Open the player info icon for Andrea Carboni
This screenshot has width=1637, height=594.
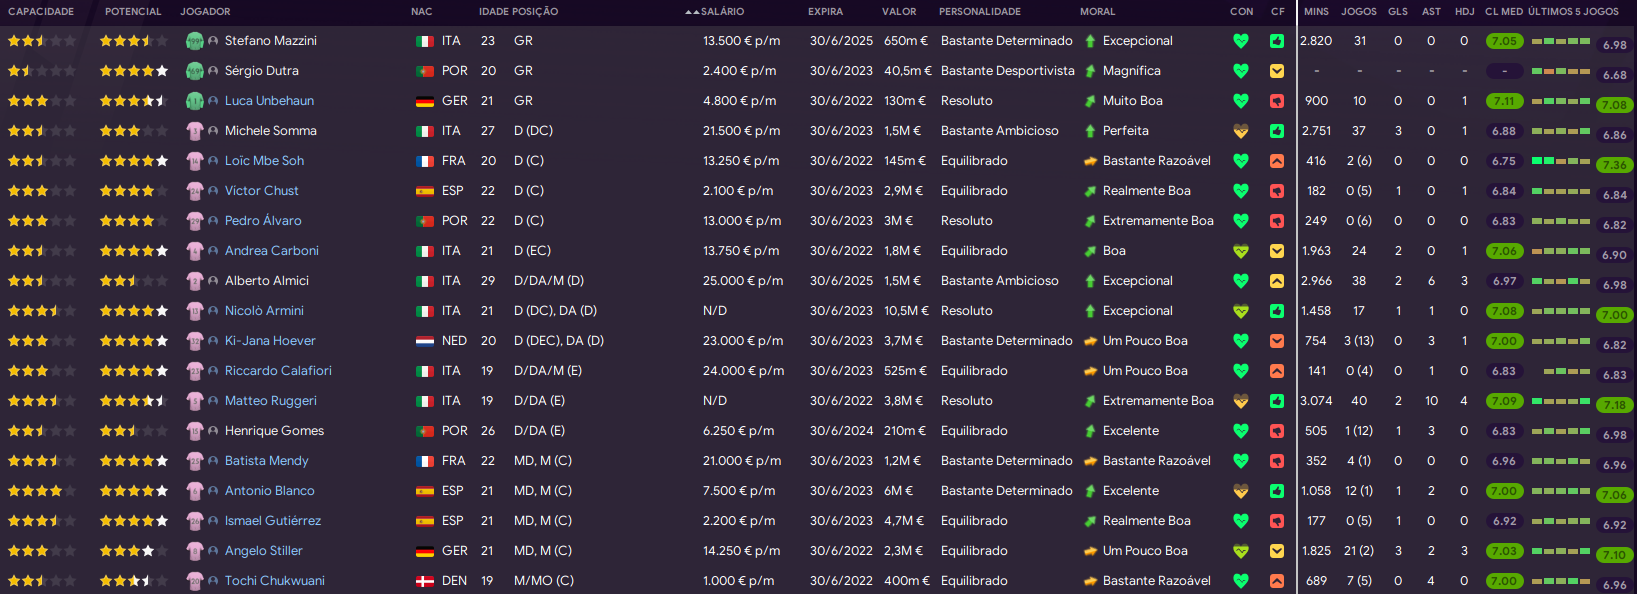point(213,251)
